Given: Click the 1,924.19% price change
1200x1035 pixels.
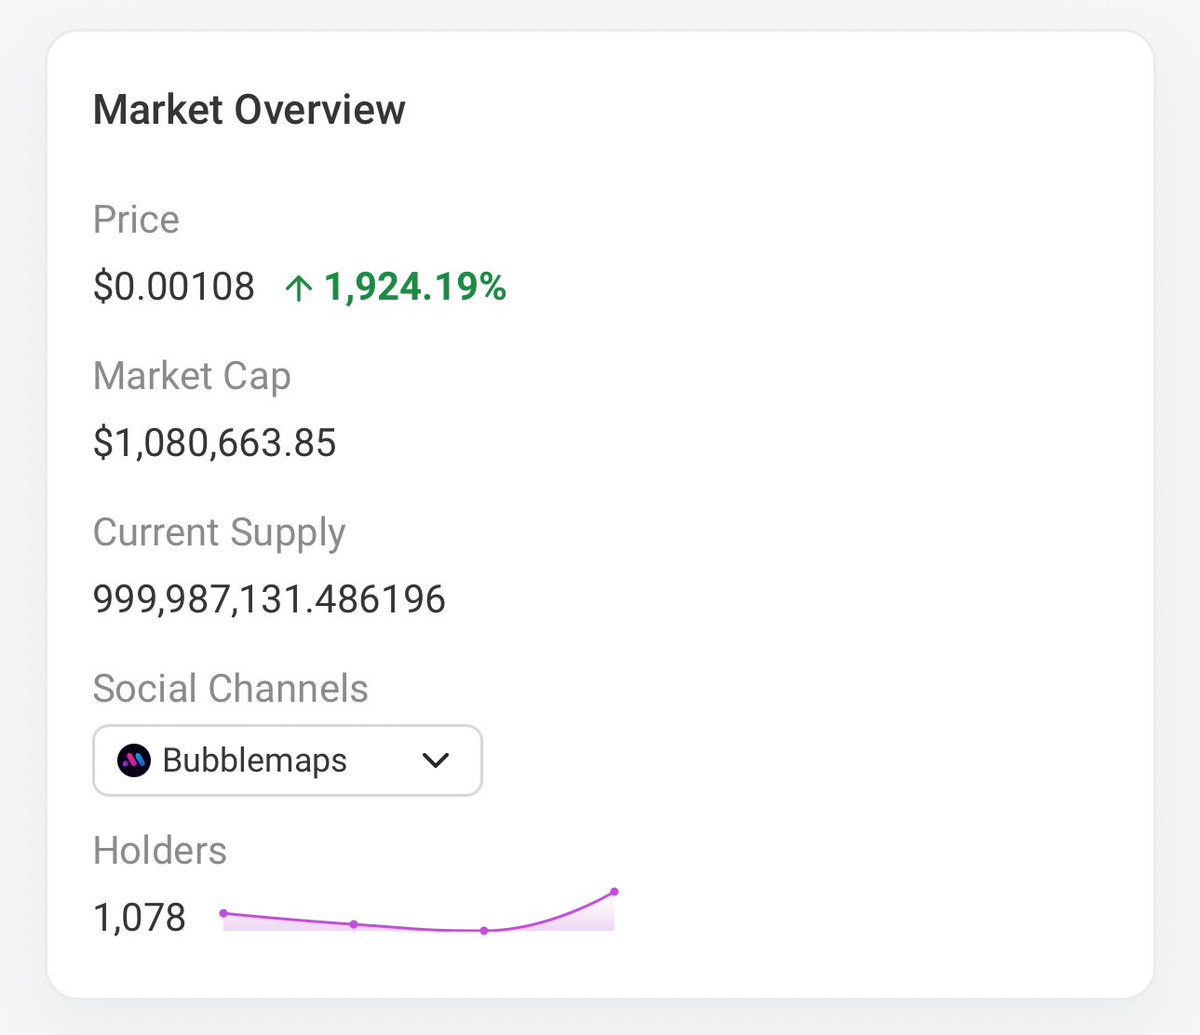Looking at the screenshot, I should tap(415, 287).
